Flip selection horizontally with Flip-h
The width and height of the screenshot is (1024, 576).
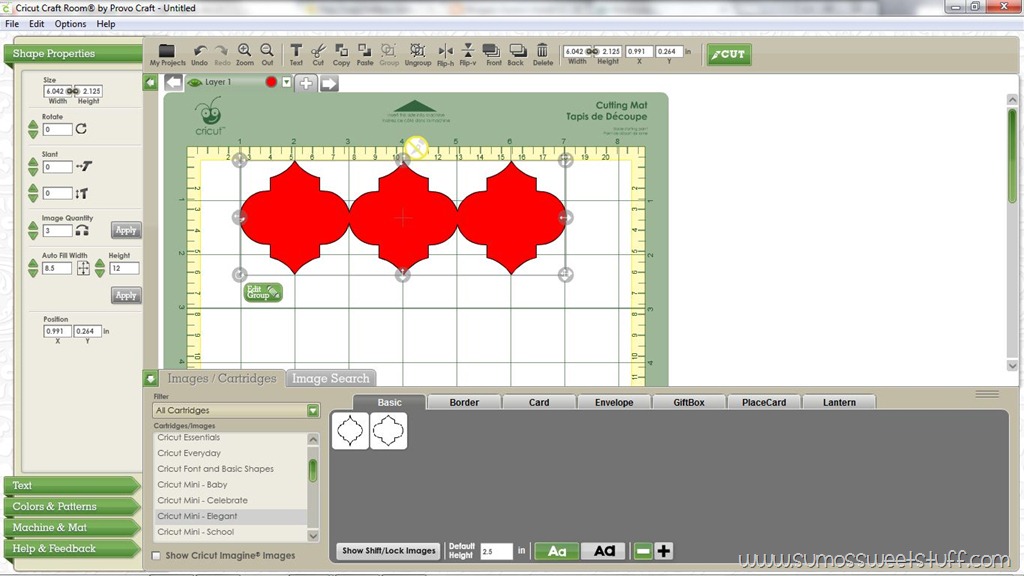(445, 54)
